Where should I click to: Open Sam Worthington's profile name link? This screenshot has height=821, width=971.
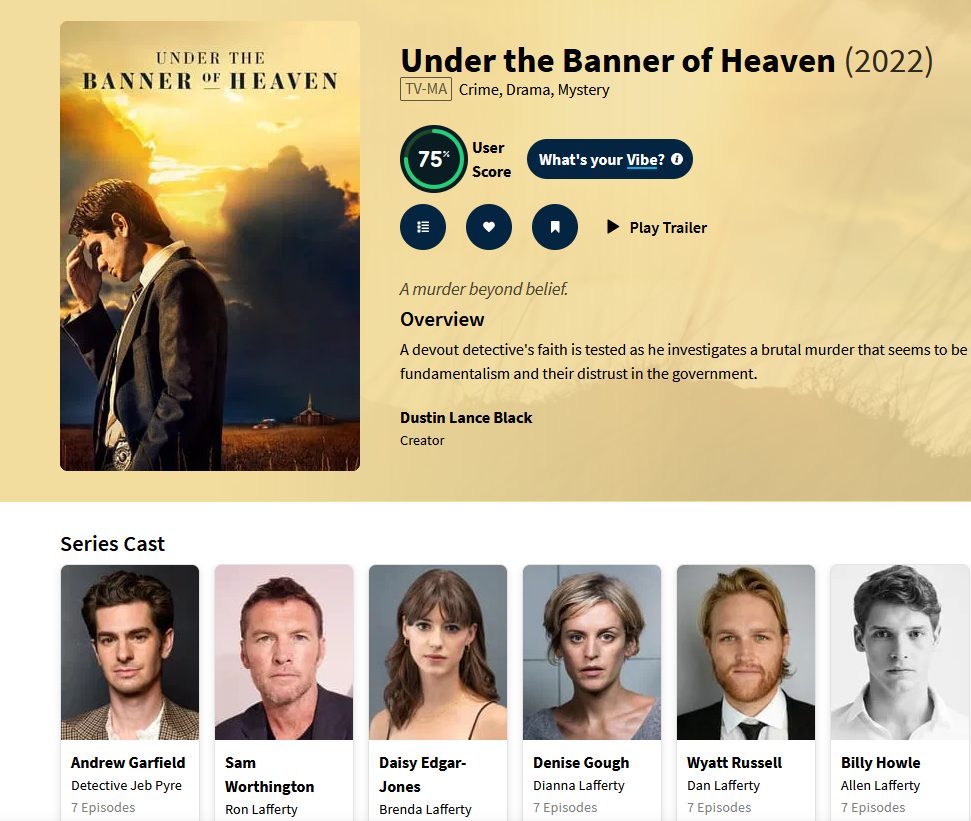pos(269,775)
